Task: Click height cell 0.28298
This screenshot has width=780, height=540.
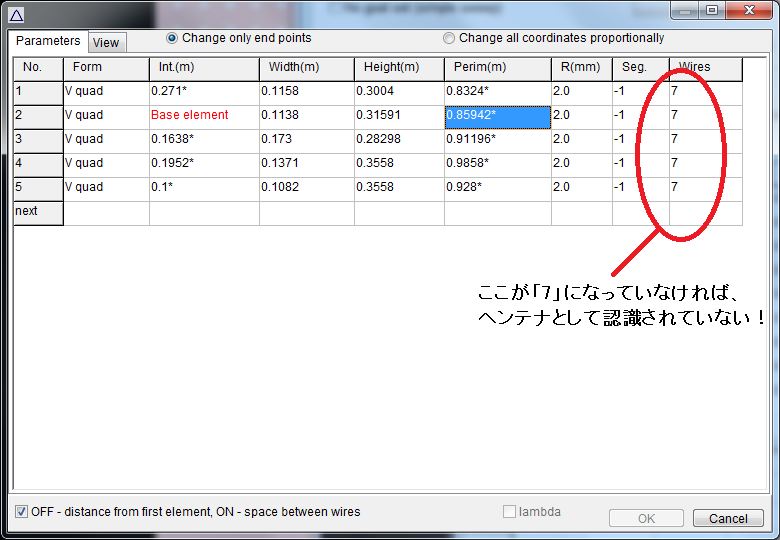Action: (399, 141)
